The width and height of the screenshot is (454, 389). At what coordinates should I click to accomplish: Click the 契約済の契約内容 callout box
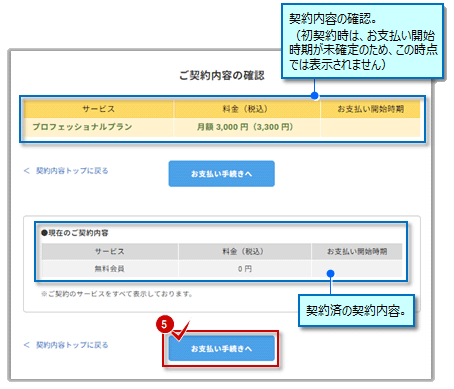click(356, 311)
